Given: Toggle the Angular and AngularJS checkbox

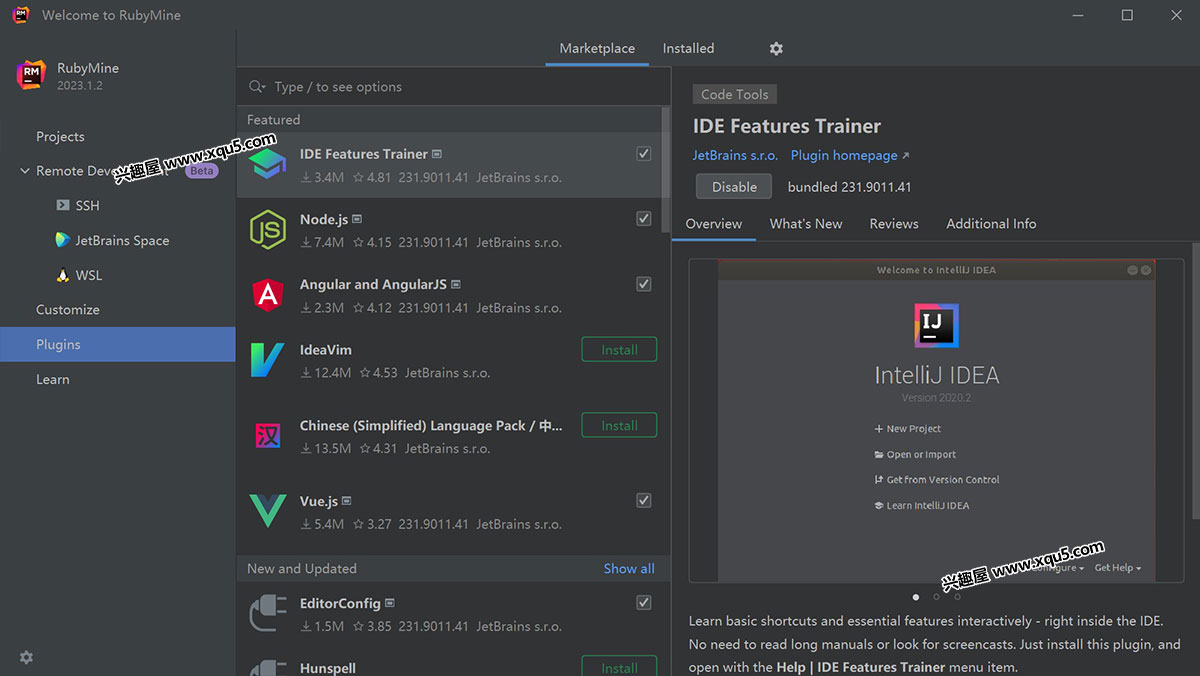Looking at the screenshot, I should pos(644,284).
